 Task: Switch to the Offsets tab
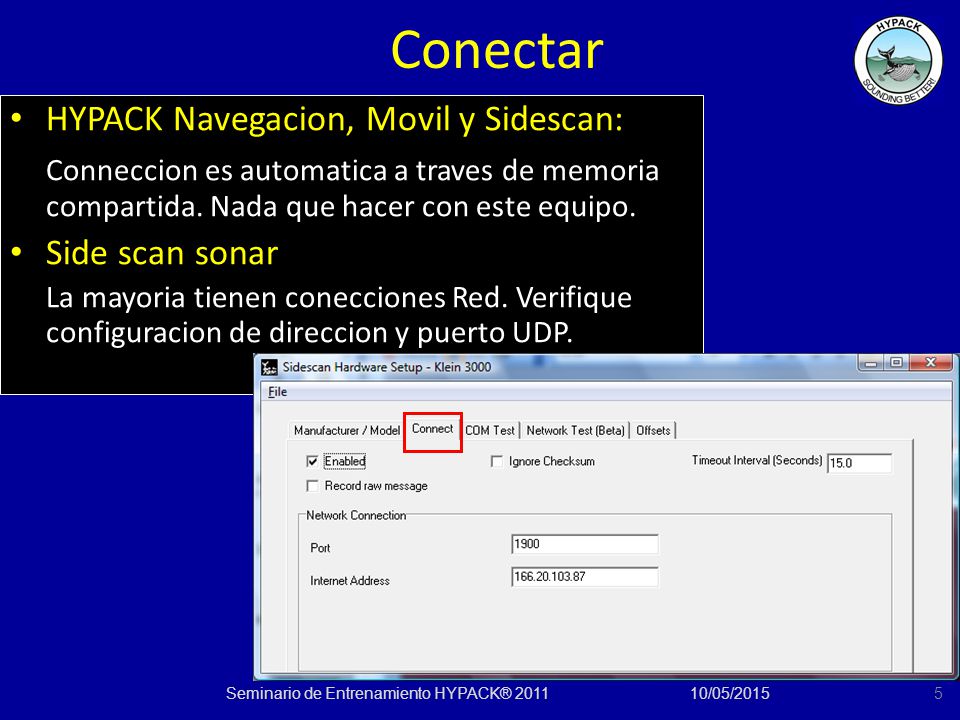(653, 430)
